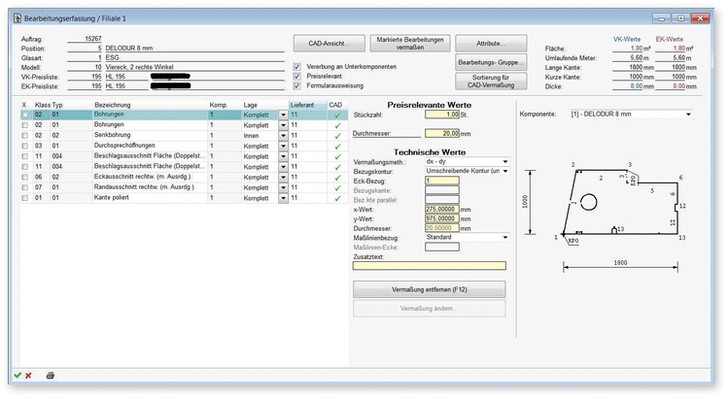Click the printer icon at bottom
Screen dimensions: 728x399
coord(50,375)
